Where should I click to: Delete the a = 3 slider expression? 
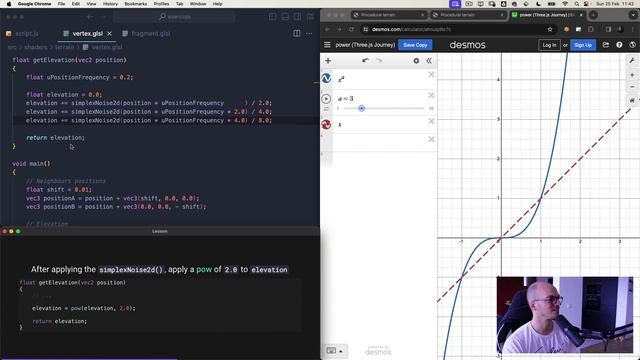click(x=431, y=95)
